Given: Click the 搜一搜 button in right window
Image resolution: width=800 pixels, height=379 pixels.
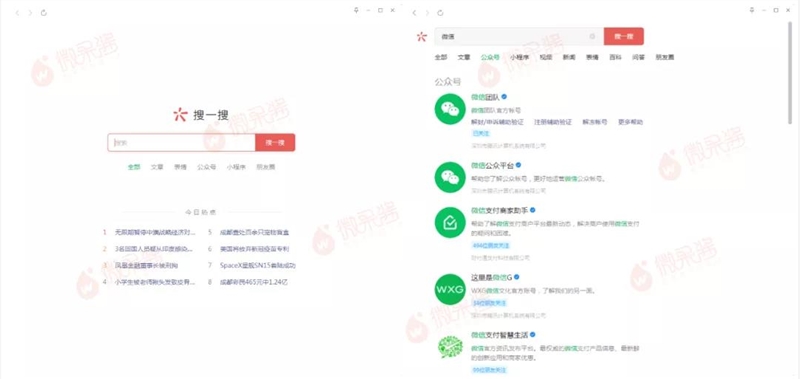Looking at the screenshot, I should pos(623,36).
